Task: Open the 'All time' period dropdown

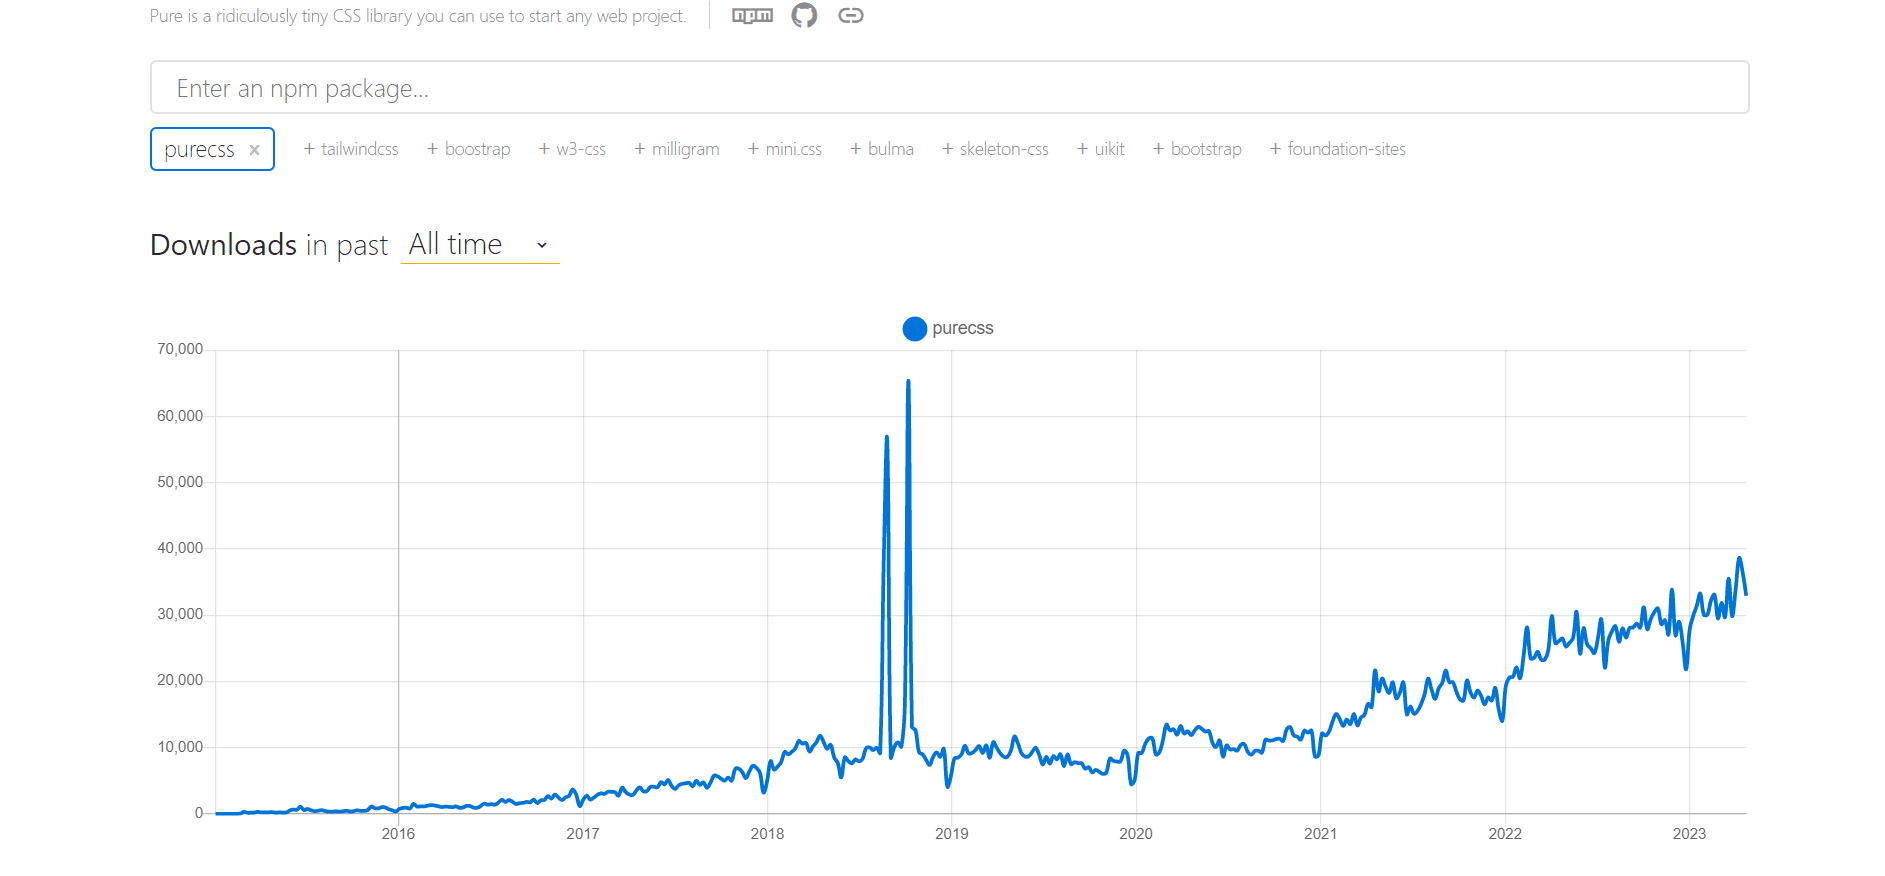Action: pos(480,244)
